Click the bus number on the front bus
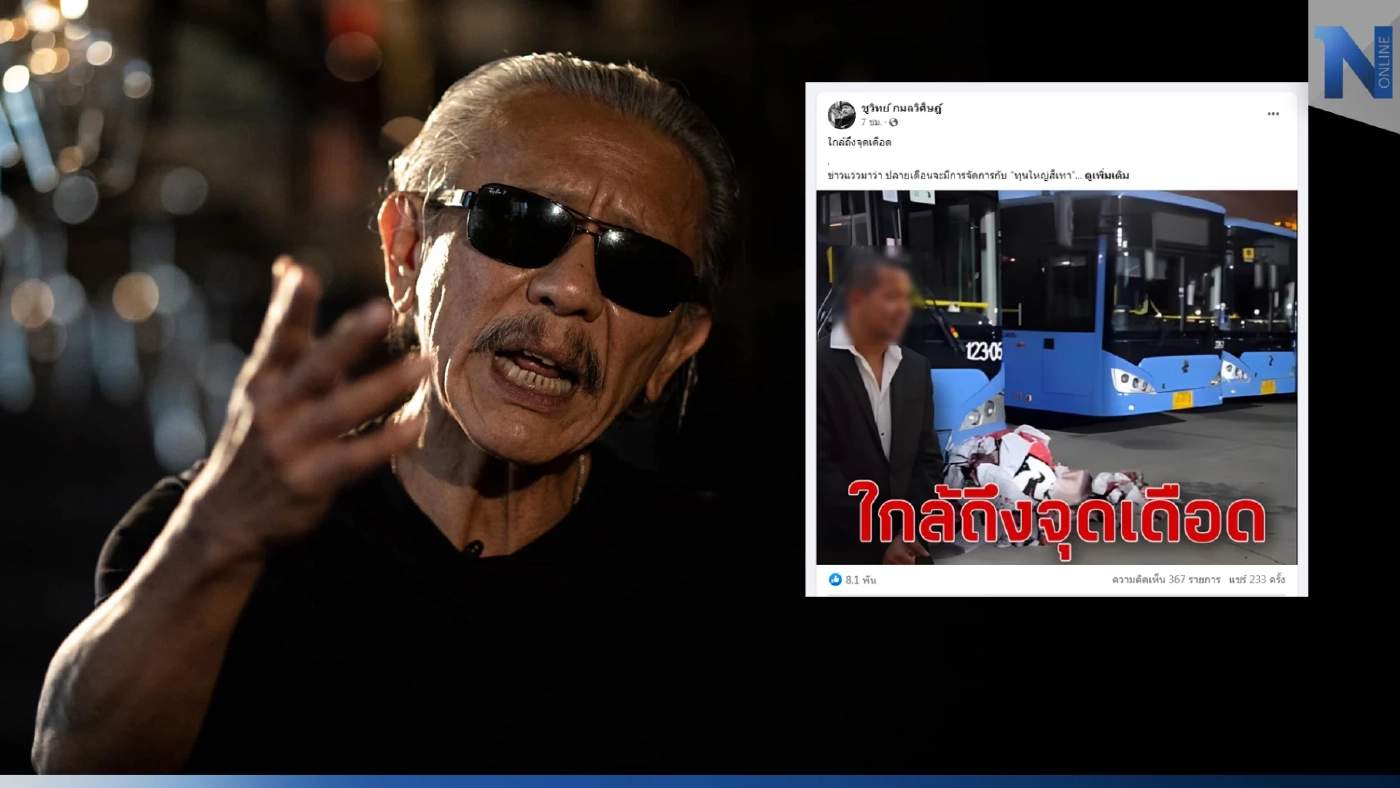The width and height of the screenshot is (1400, 788). coord(982,350)
